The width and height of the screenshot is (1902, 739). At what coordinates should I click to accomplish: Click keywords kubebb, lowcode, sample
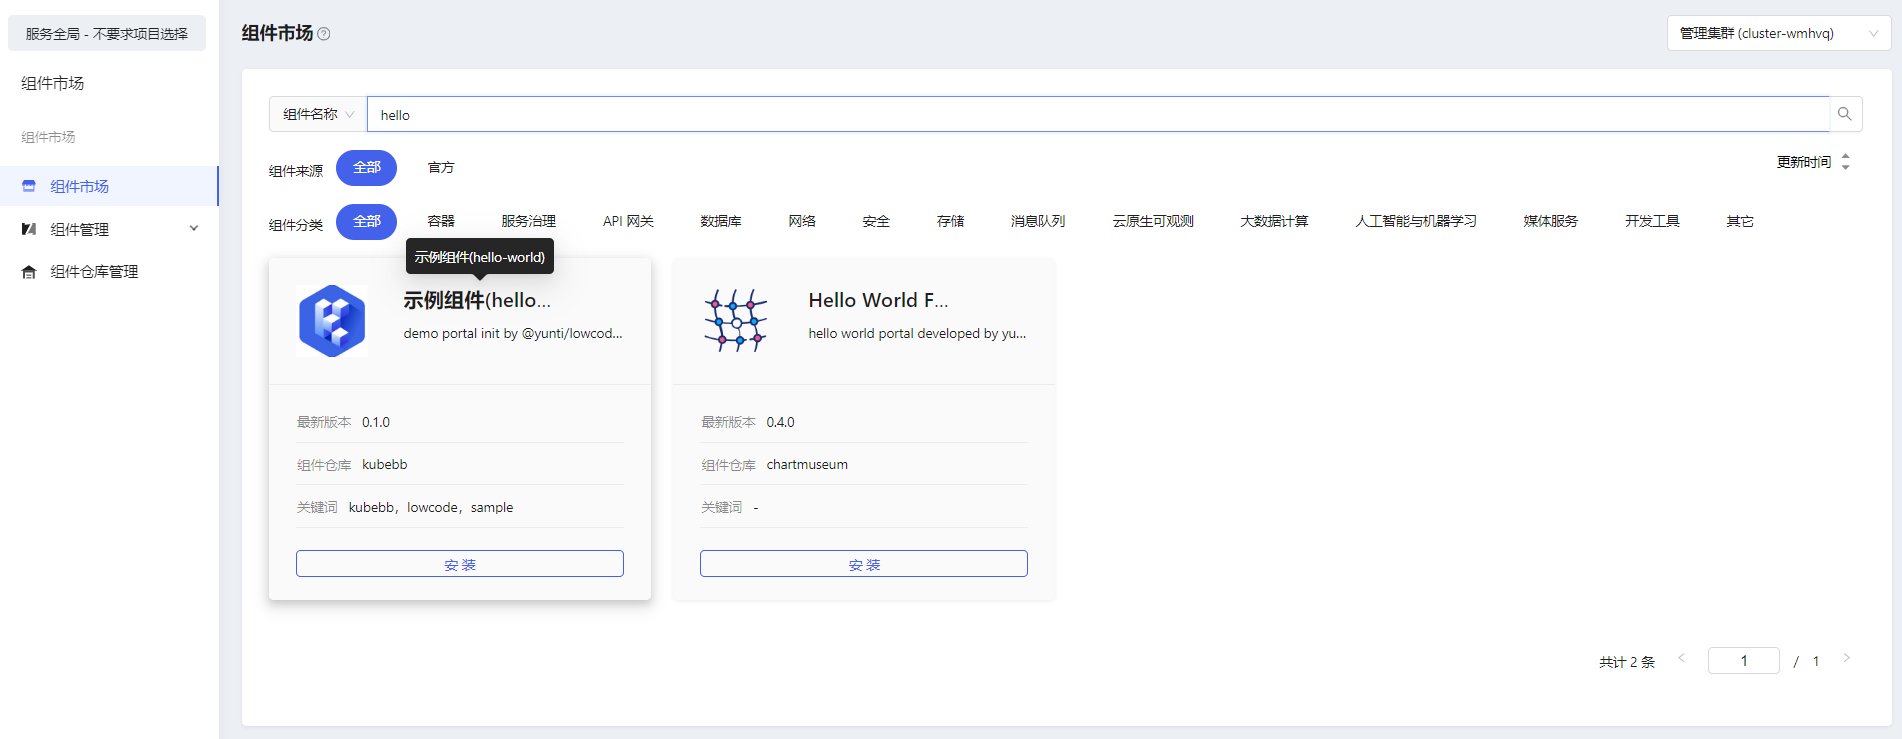point(431,507)
